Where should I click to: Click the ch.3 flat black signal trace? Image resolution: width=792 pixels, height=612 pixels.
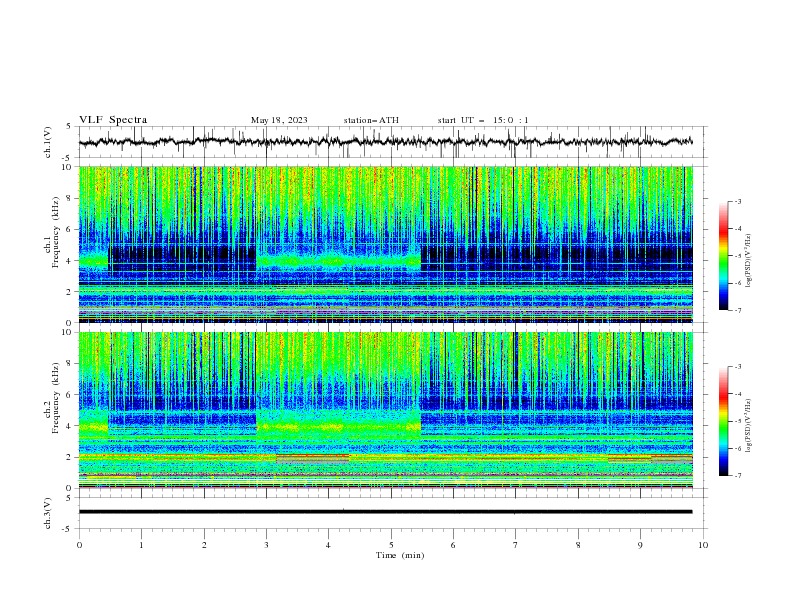click(385, 512)
